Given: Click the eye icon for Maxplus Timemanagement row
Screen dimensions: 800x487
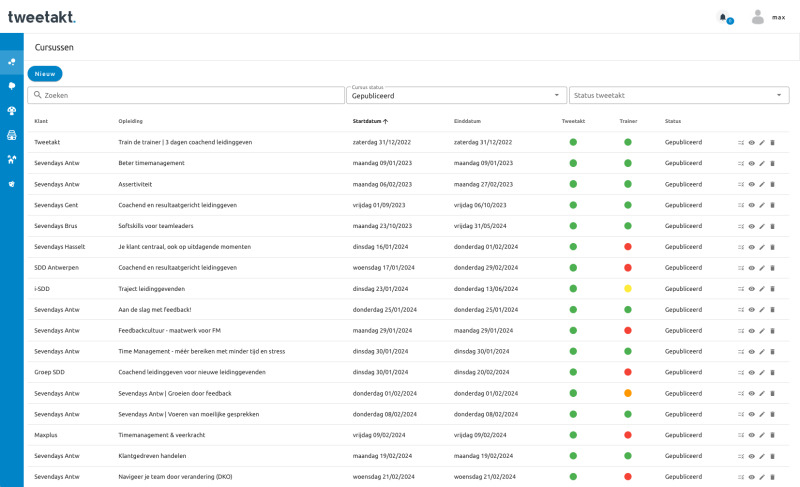Looking at the screenshot, I should [x=752, y=435].
